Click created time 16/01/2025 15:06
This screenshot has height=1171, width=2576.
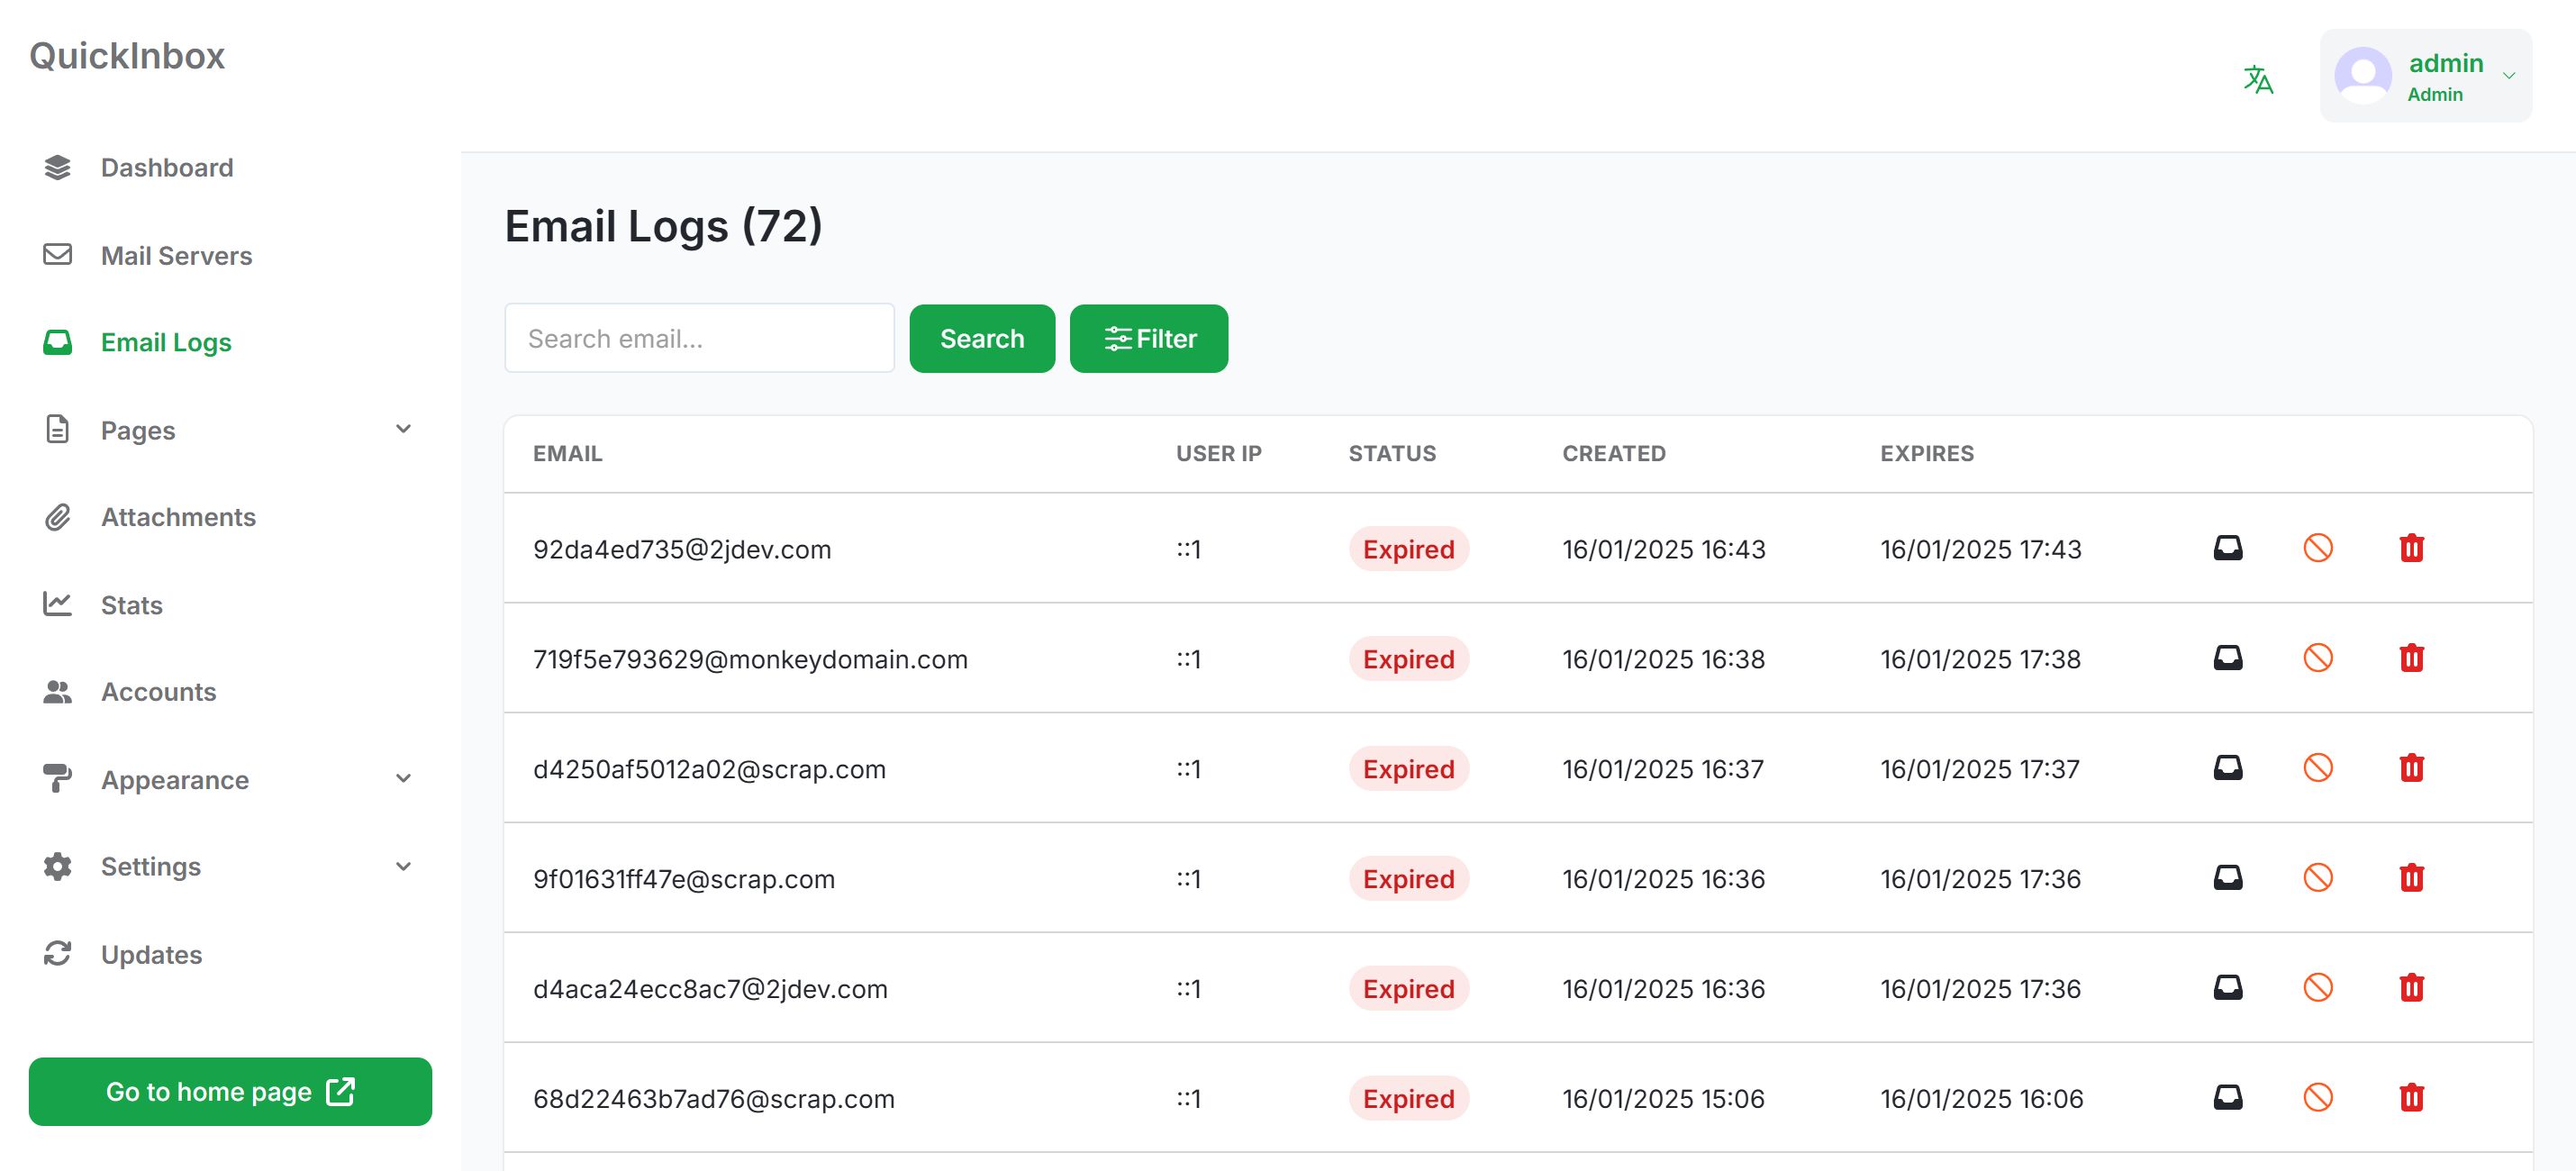click(1662, 1098)
